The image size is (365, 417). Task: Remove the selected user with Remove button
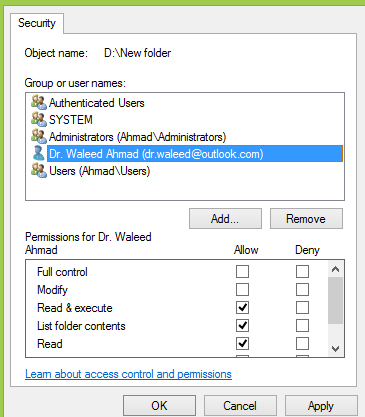(306, 219)
